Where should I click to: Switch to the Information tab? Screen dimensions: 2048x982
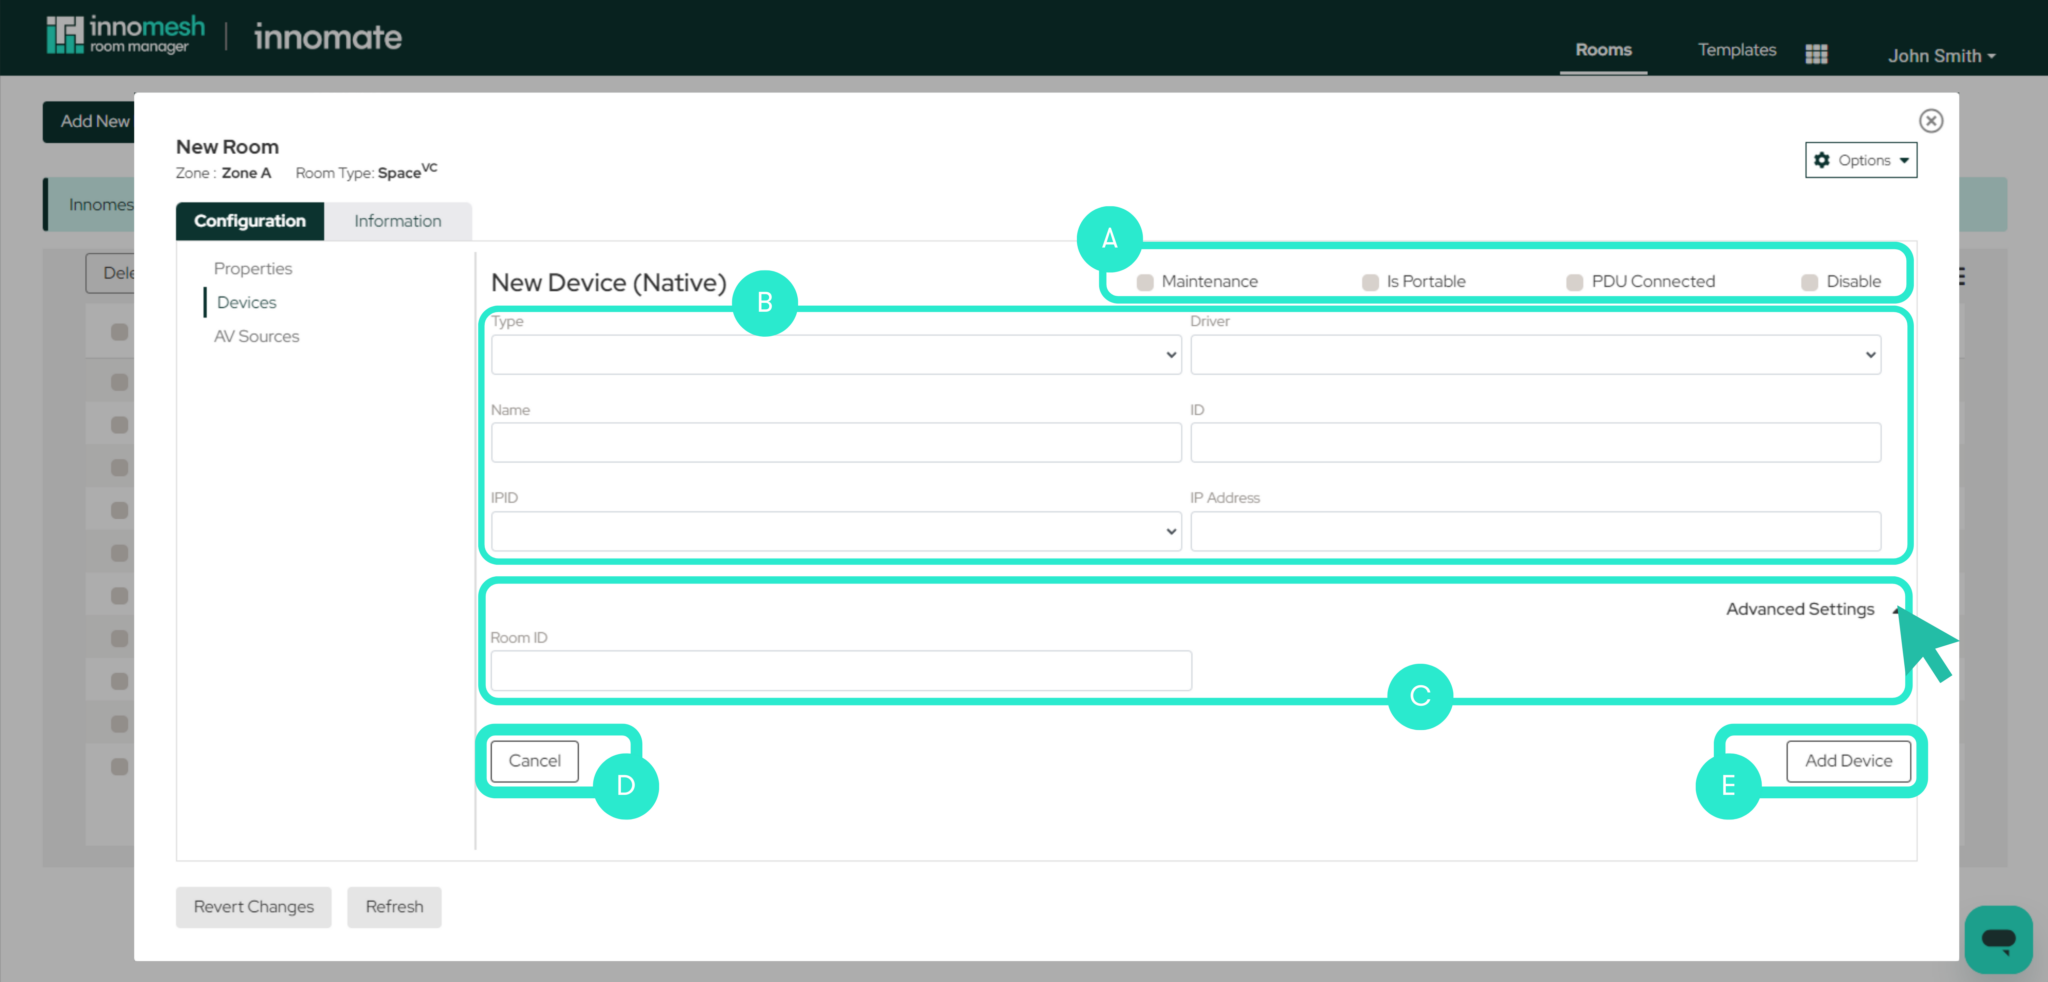pyautogui.click(x=397, y=220)
